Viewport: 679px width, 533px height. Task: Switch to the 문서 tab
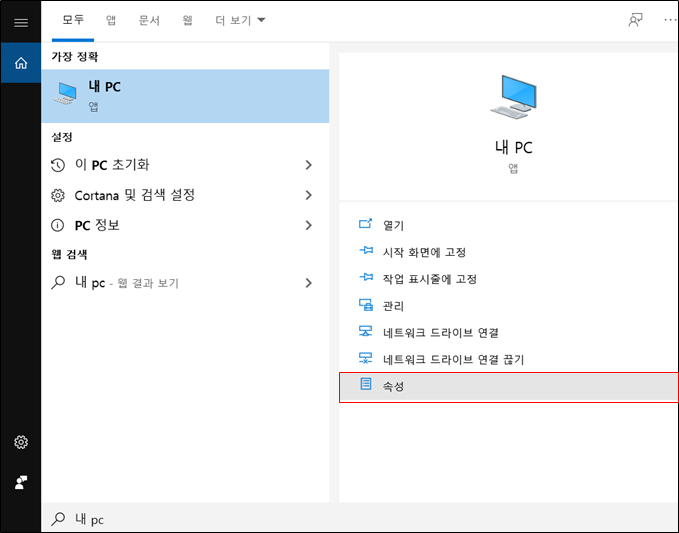click(x=149, y=20)
